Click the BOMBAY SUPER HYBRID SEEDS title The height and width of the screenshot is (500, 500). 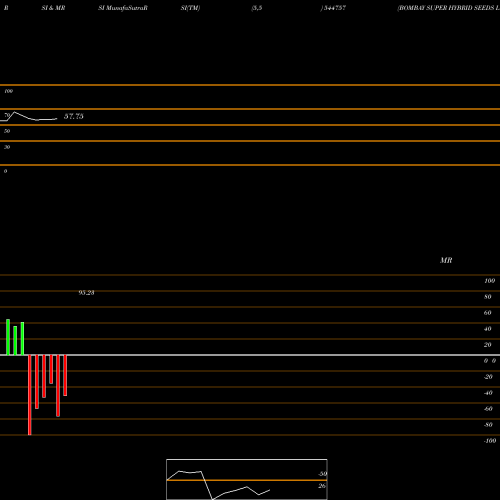(449, 8)
